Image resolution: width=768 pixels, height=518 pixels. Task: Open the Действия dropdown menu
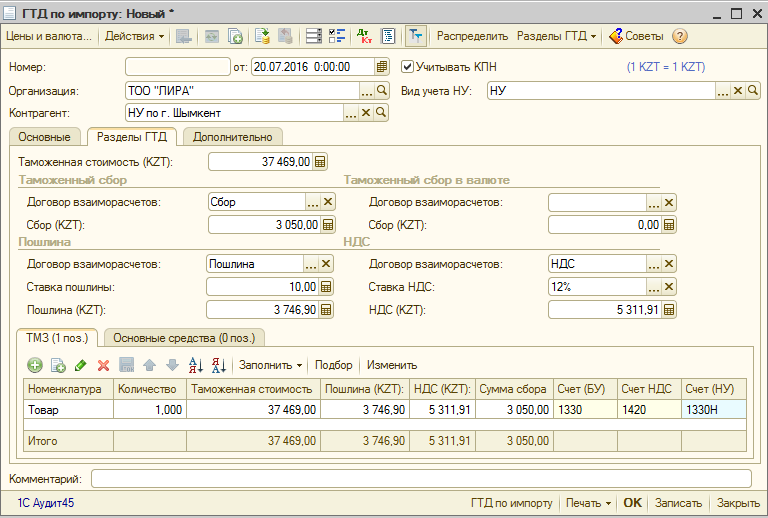135,36
